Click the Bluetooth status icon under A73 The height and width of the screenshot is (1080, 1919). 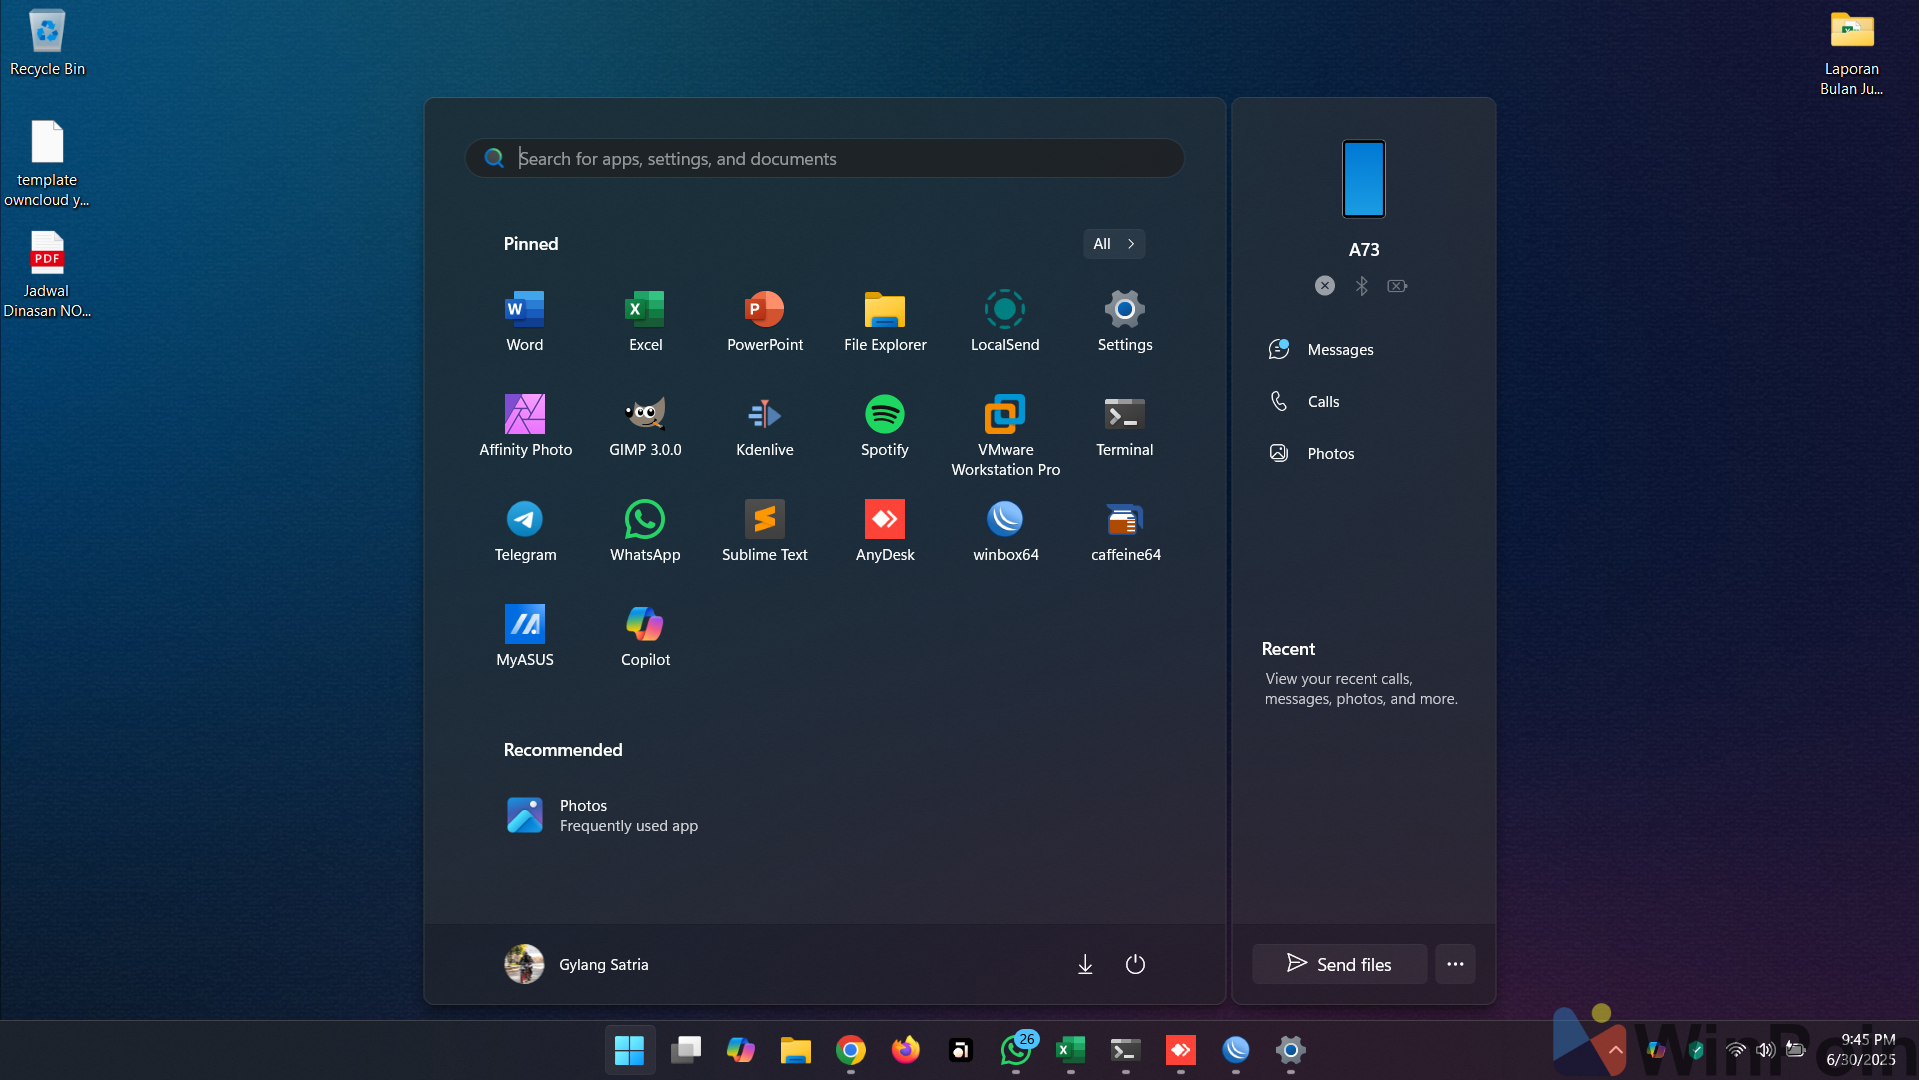[1361, 286]
